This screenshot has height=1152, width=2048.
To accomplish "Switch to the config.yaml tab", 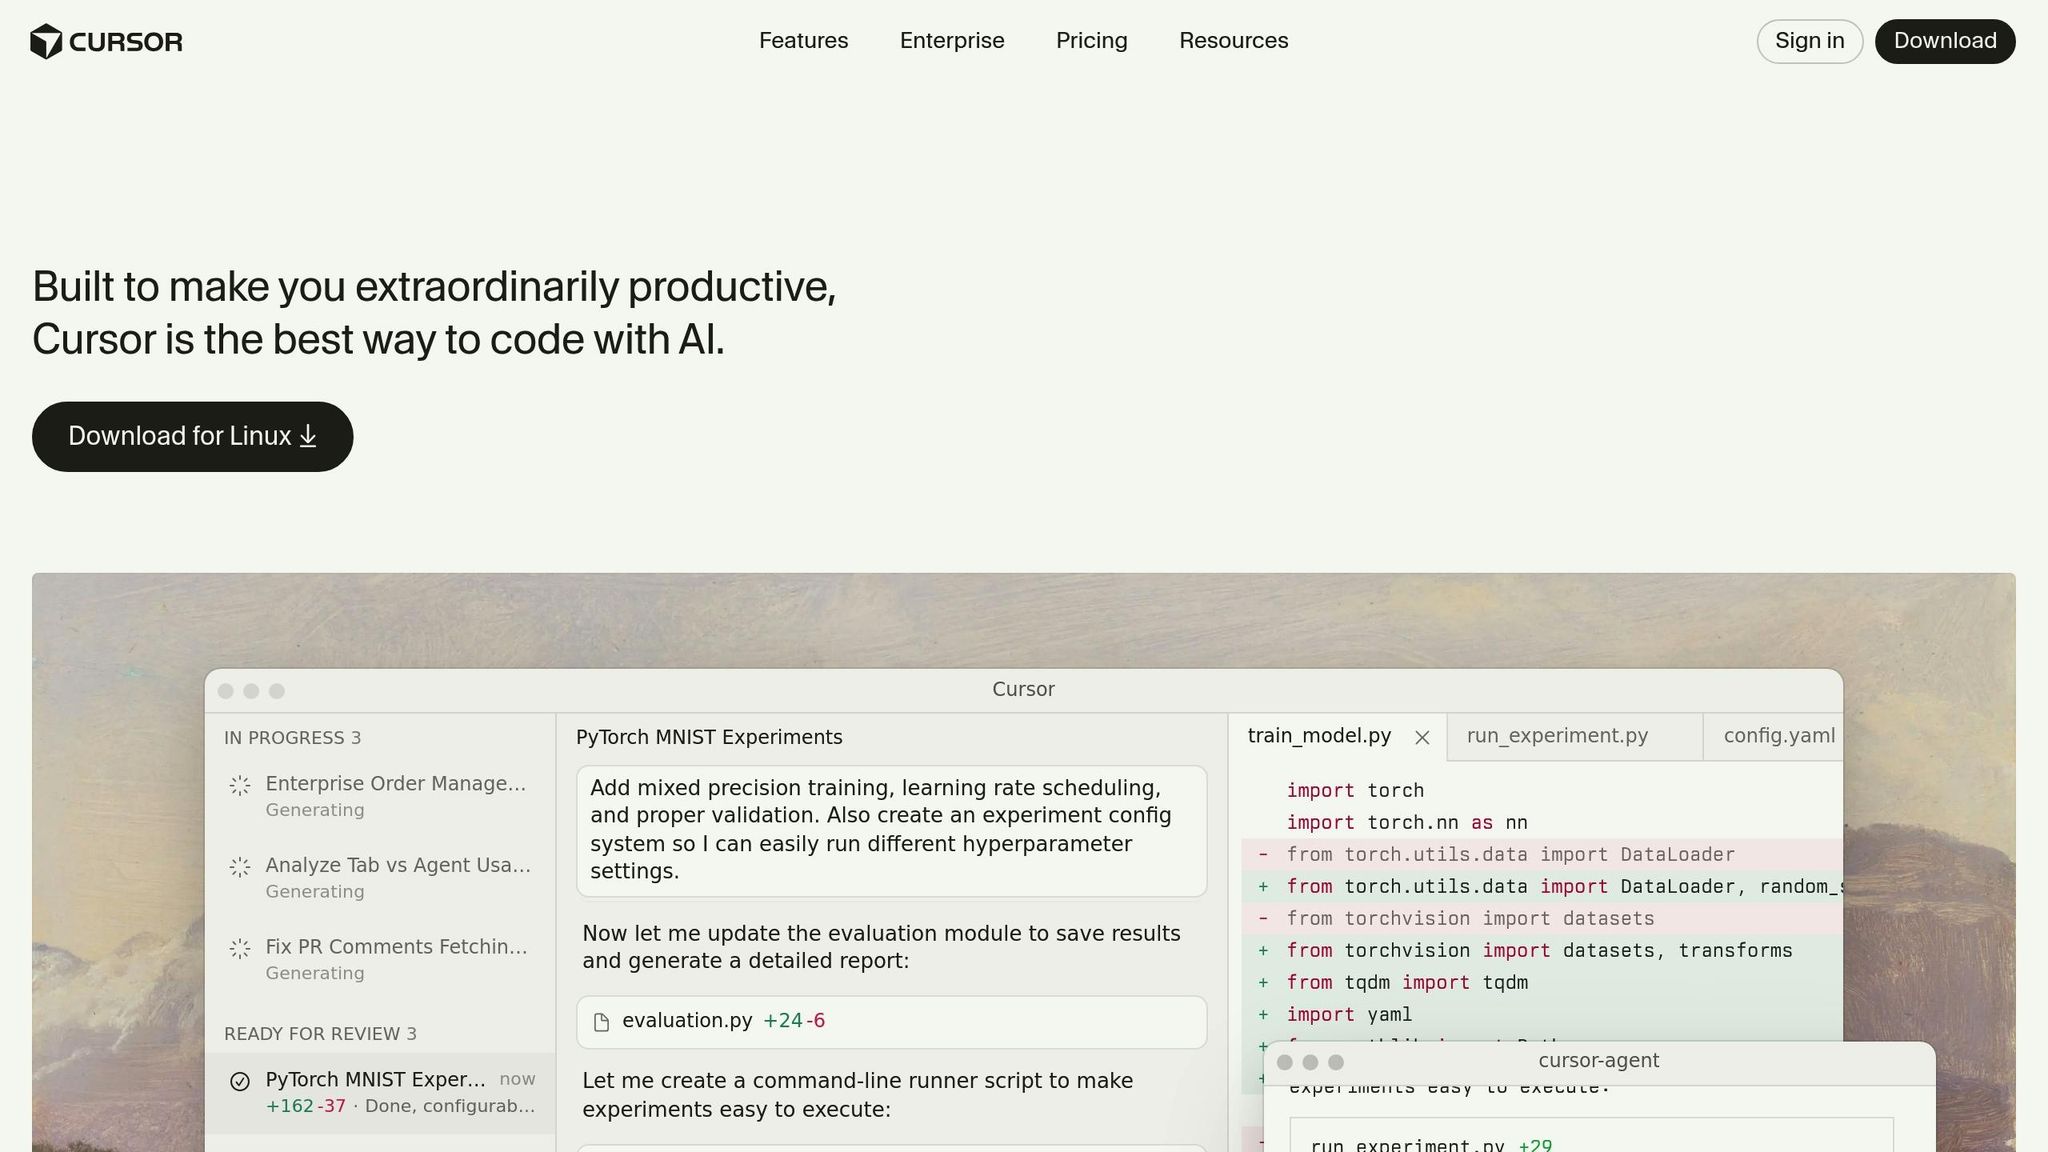I will pyautogui.click(x=1778, y=736).
